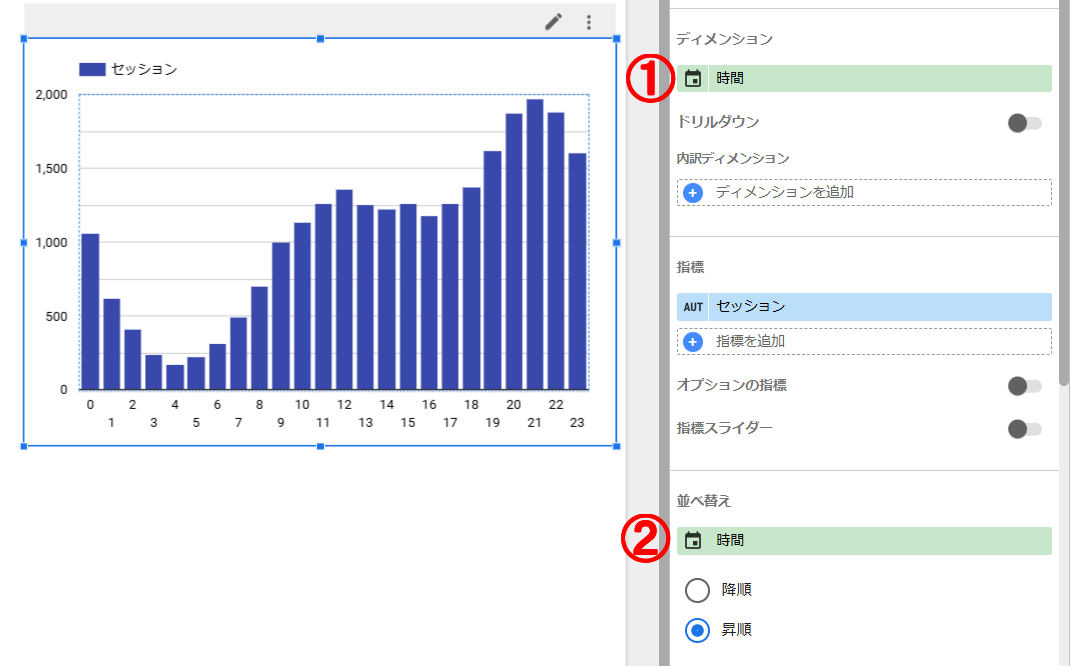Turn on the オプションの指標 switch
Screen dimensions: 1082x666
pos(1024,386)
